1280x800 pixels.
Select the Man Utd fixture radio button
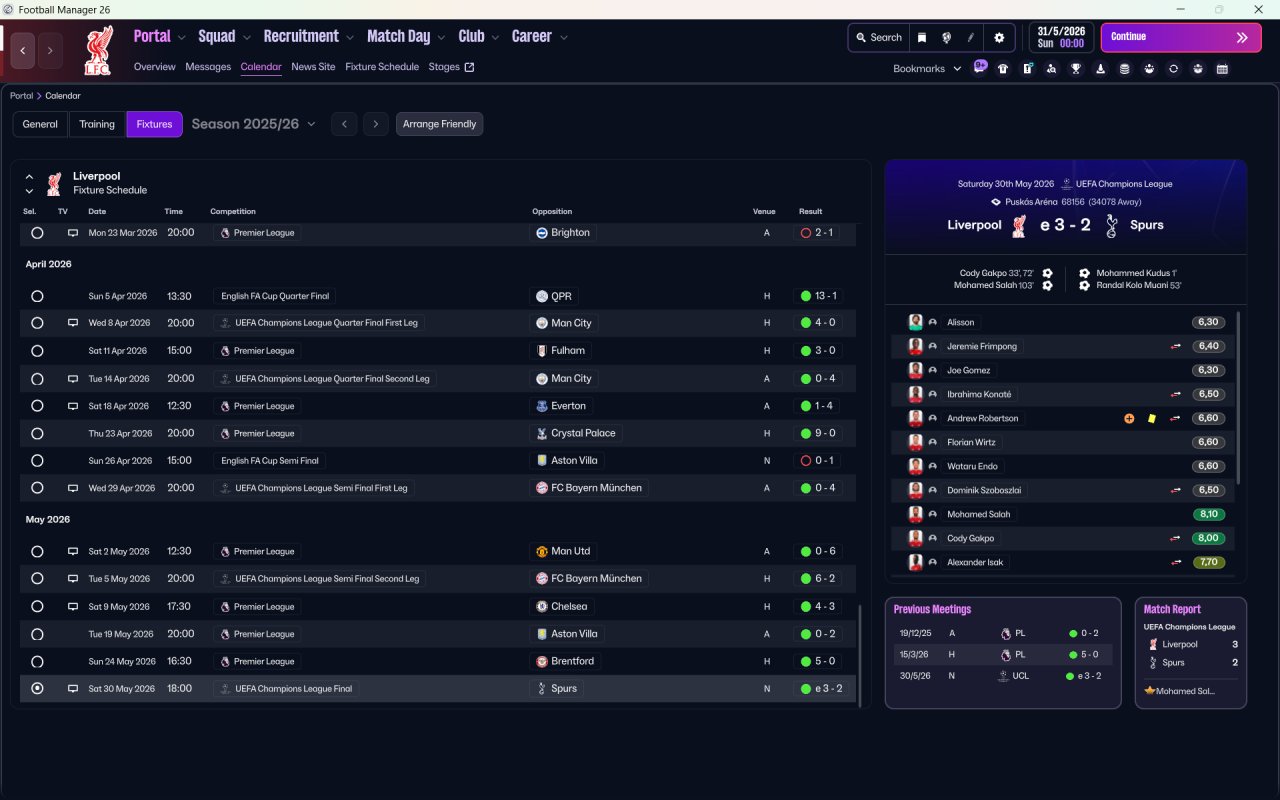[37, 551]
